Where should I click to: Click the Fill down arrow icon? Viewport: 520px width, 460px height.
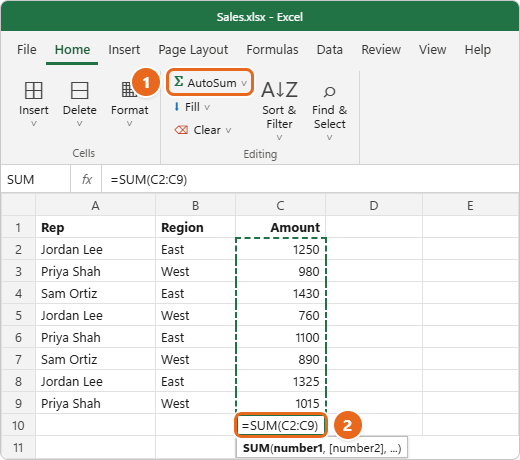point(177,107)
